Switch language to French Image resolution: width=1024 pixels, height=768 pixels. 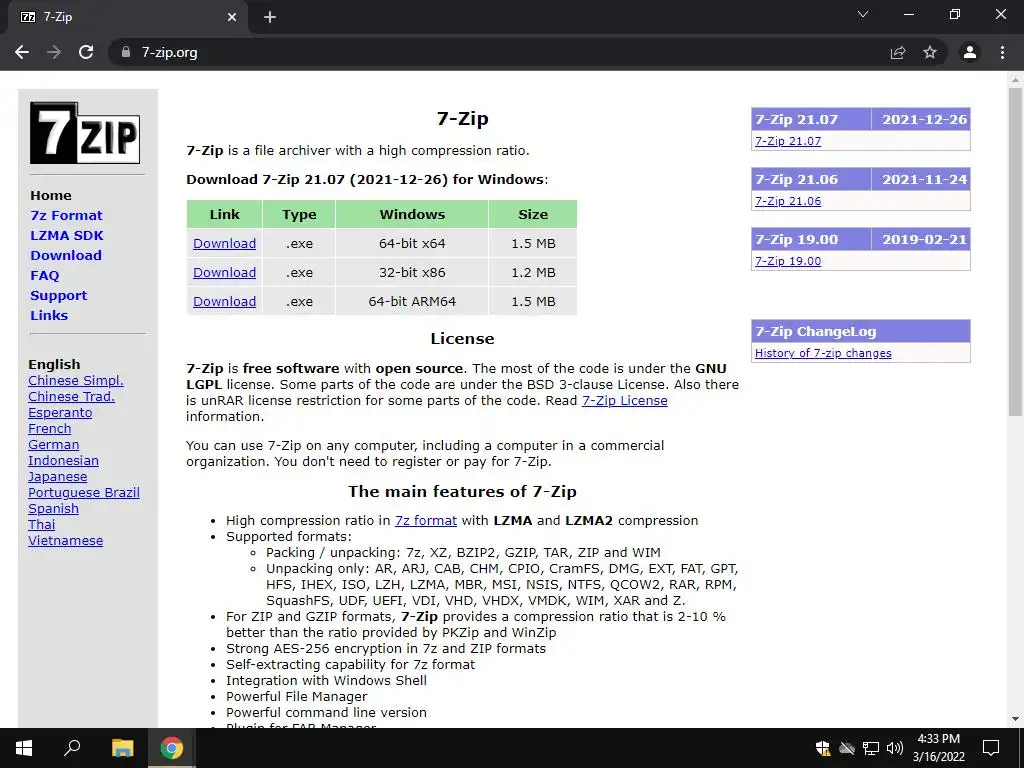[x=50, y=428]
